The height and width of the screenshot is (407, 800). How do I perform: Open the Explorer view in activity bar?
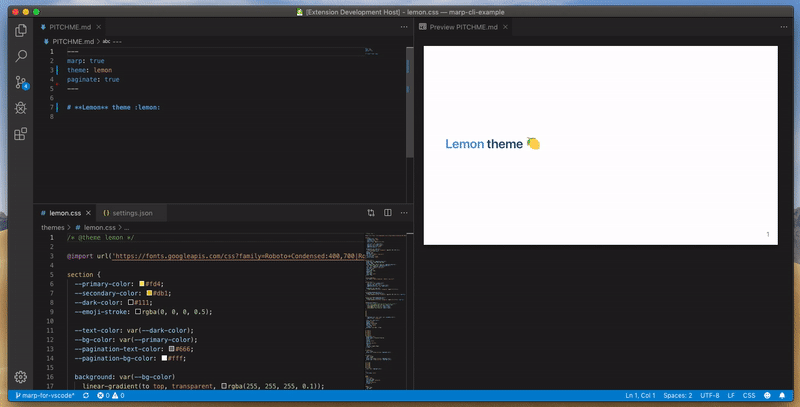coord(20,32)
